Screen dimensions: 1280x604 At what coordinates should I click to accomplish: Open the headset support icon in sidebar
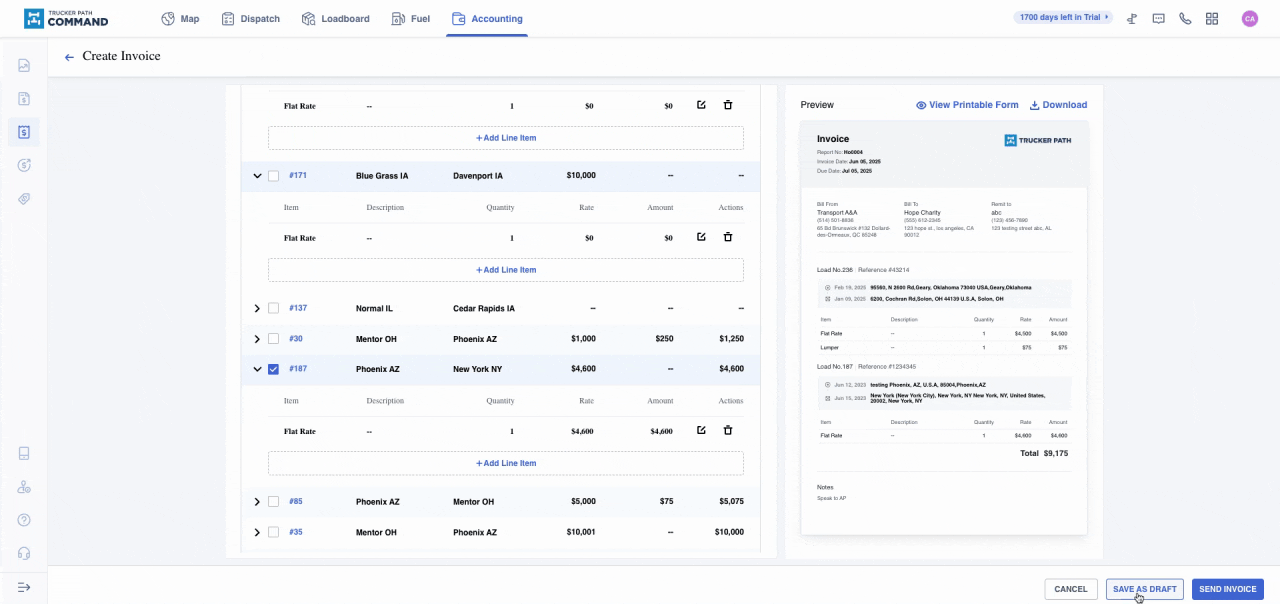[x=24, y=553]
